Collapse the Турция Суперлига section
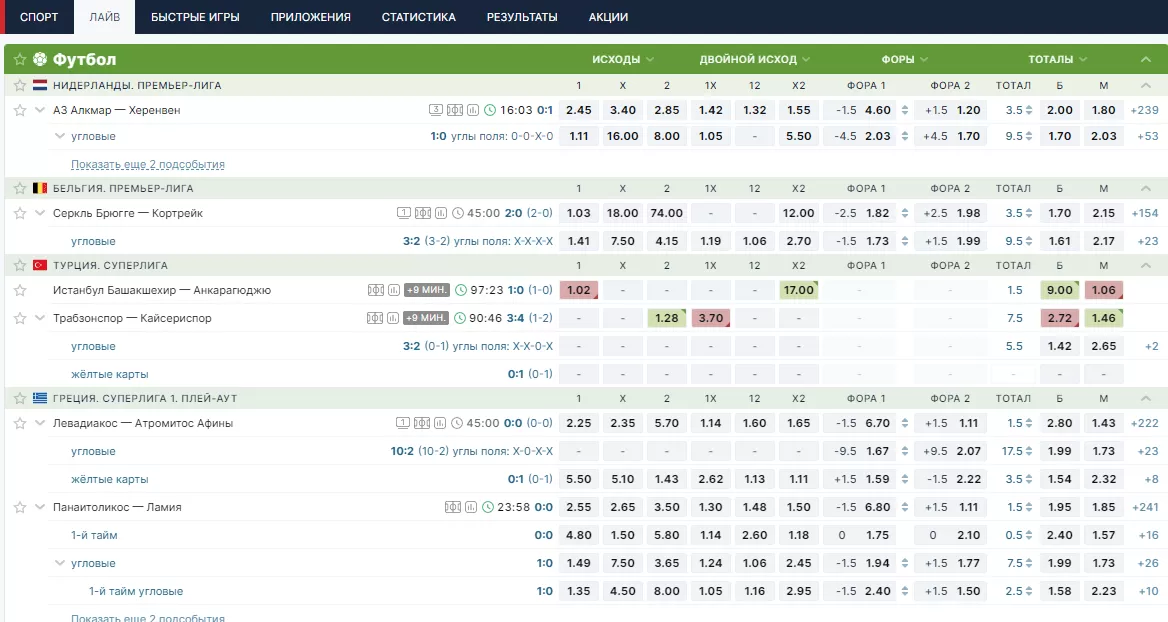 (x=1146, y=265)
